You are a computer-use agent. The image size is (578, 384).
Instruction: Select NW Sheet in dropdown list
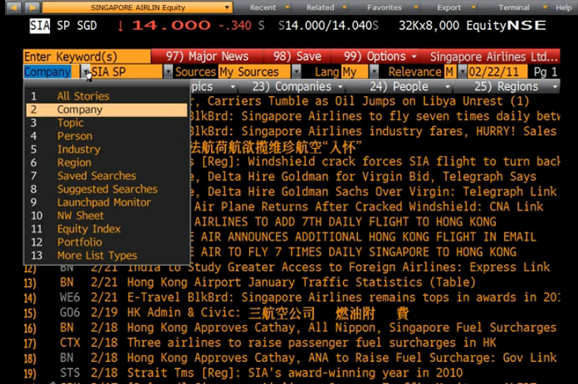click(107, 216)
